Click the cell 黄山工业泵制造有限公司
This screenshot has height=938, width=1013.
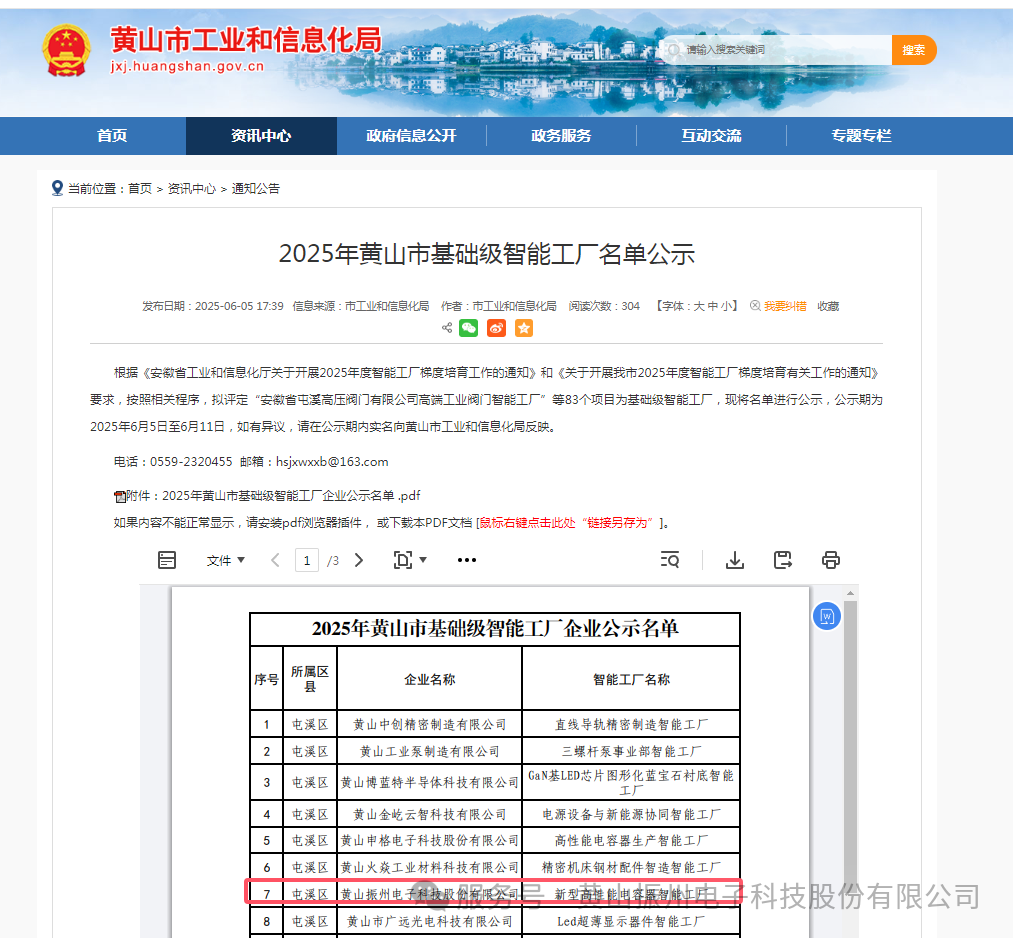pos(430,752)
